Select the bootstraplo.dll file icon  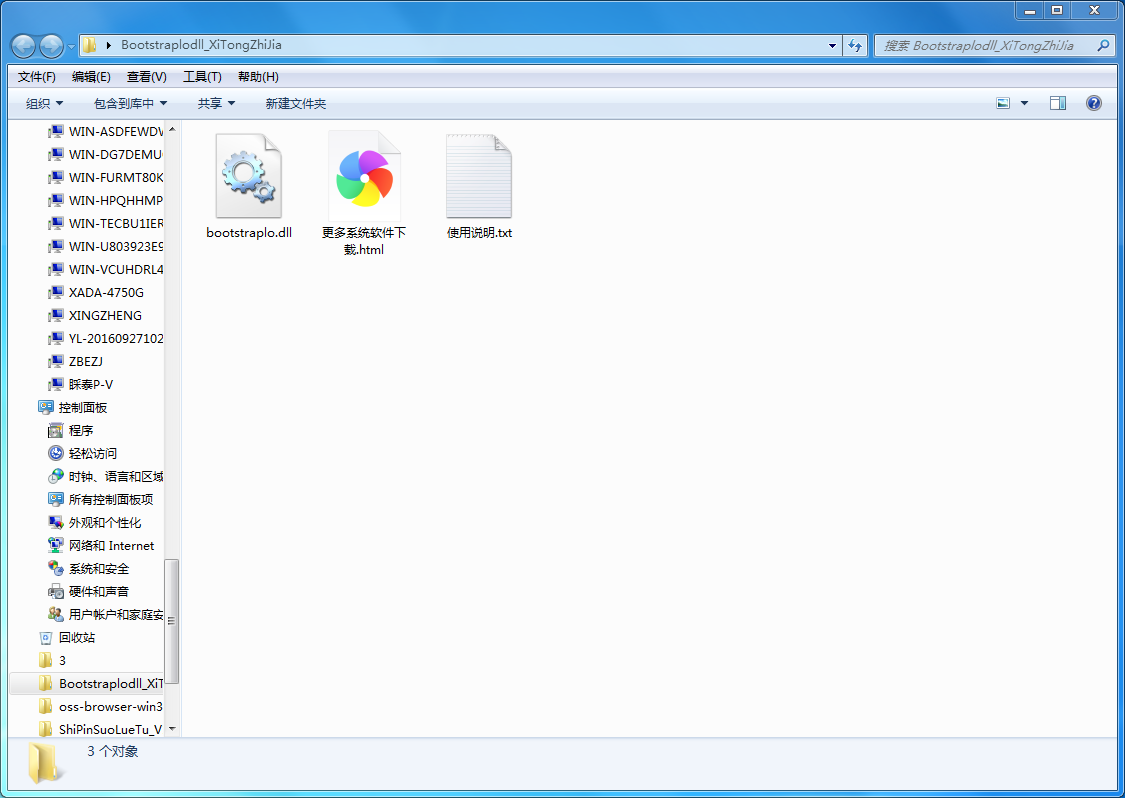point(248,176)
